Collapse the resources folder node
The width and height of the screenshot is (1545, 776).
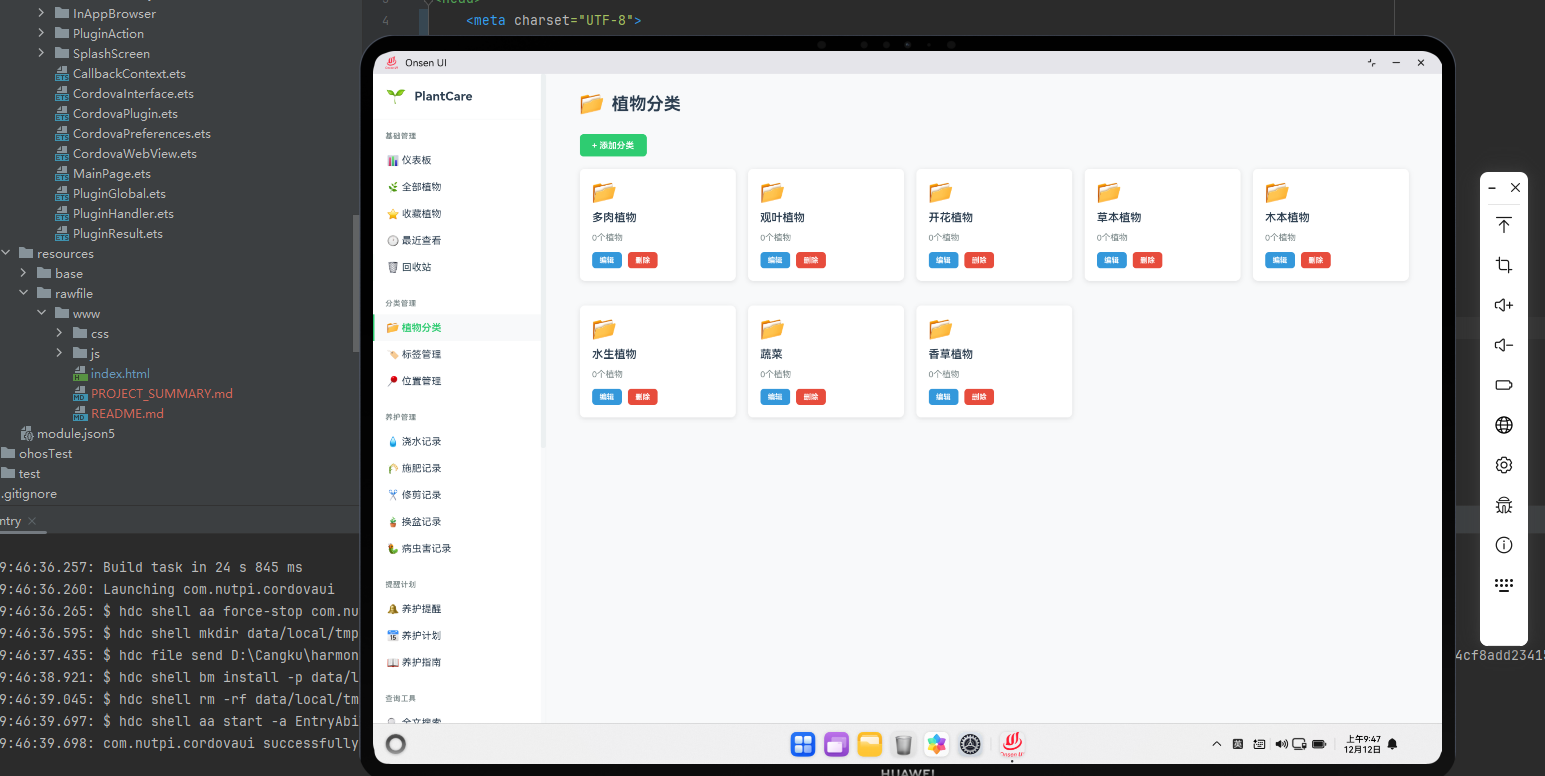pyautogui.click(x=6, y=253)
